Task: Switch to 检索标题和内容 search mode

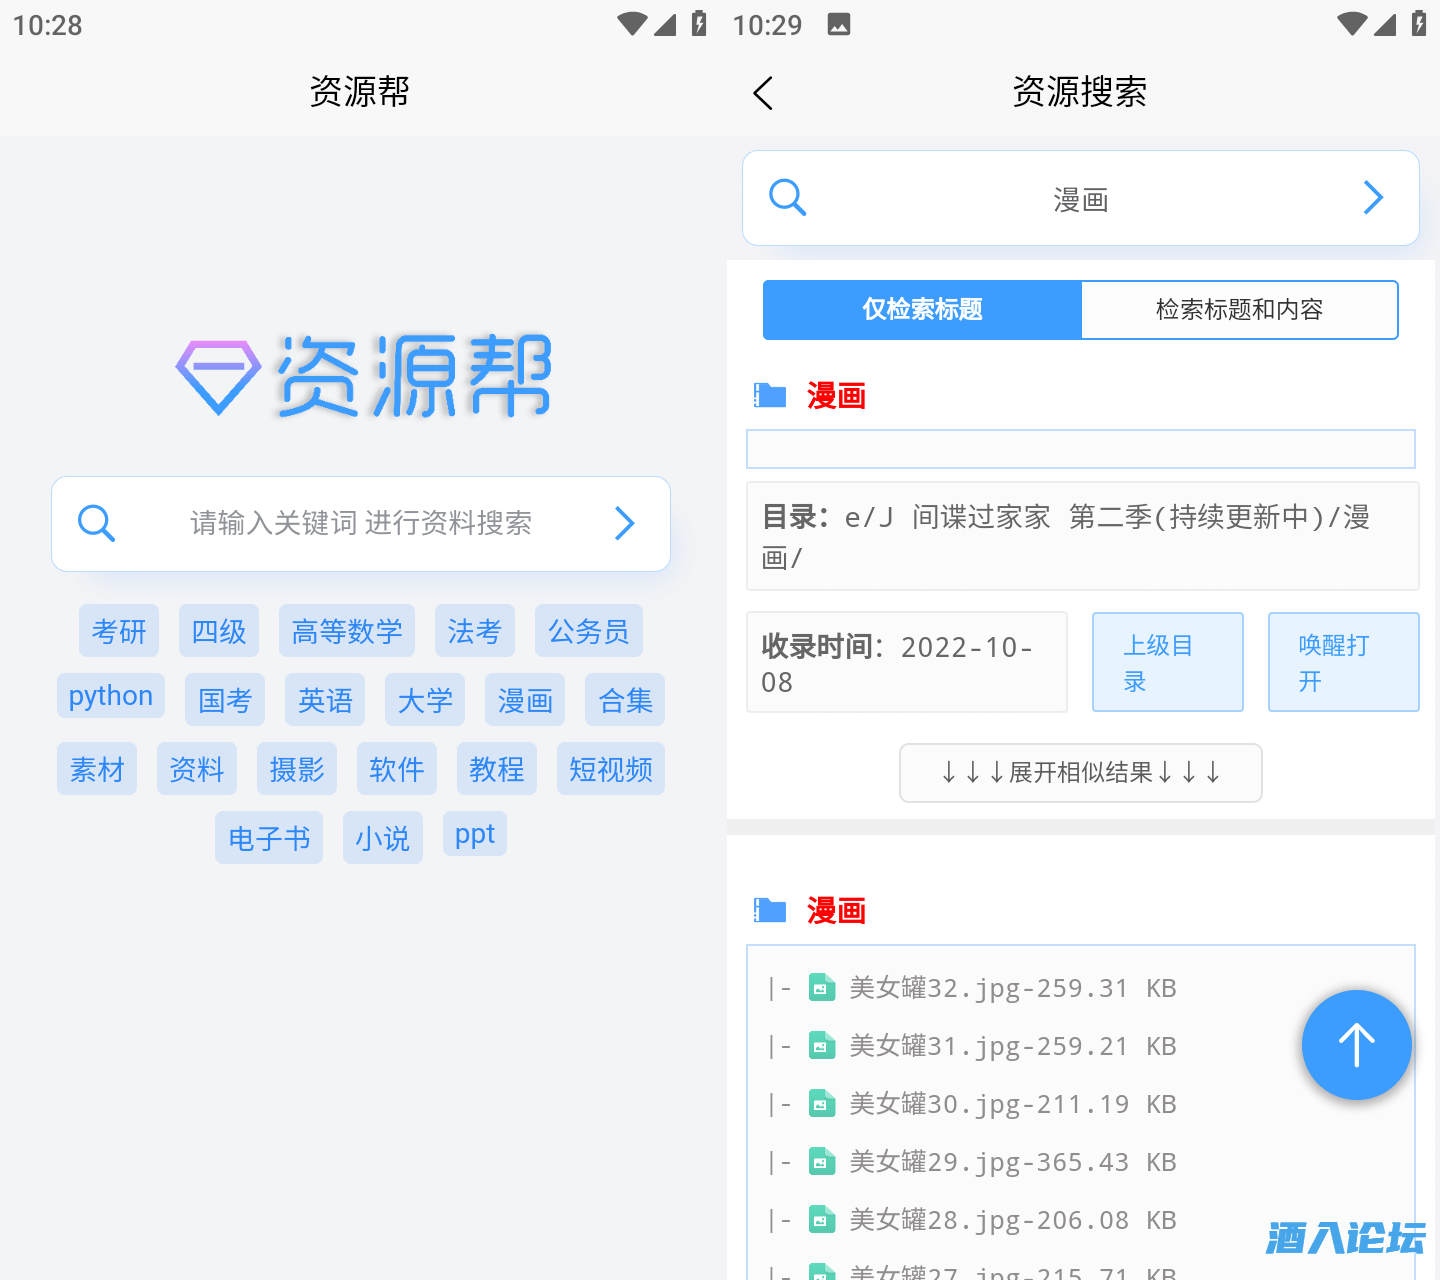Action: [1239, 310]
